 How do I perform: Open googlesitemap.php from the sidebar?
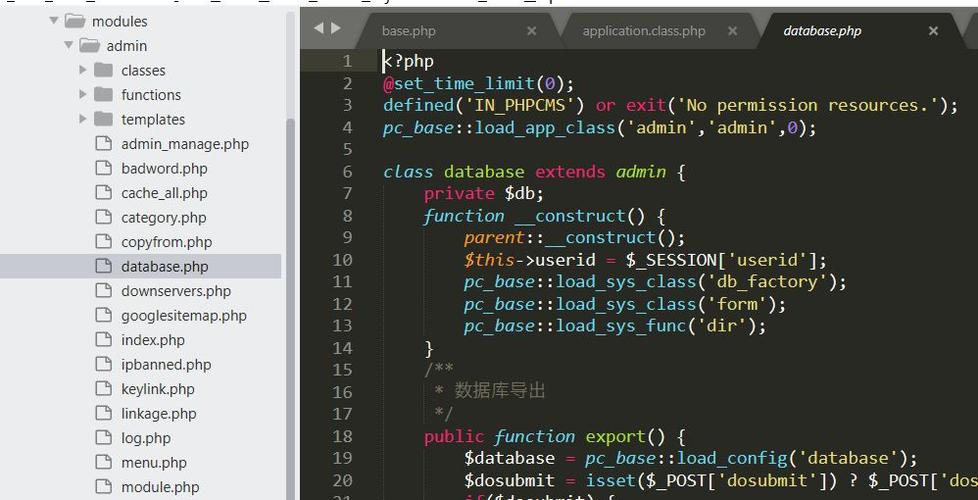184,315
